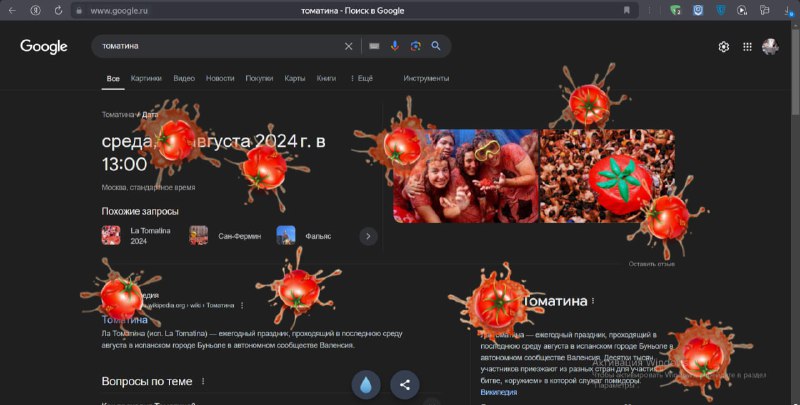Switch to Карты tab
Screen dimensions: 800x405
[295, 79]
